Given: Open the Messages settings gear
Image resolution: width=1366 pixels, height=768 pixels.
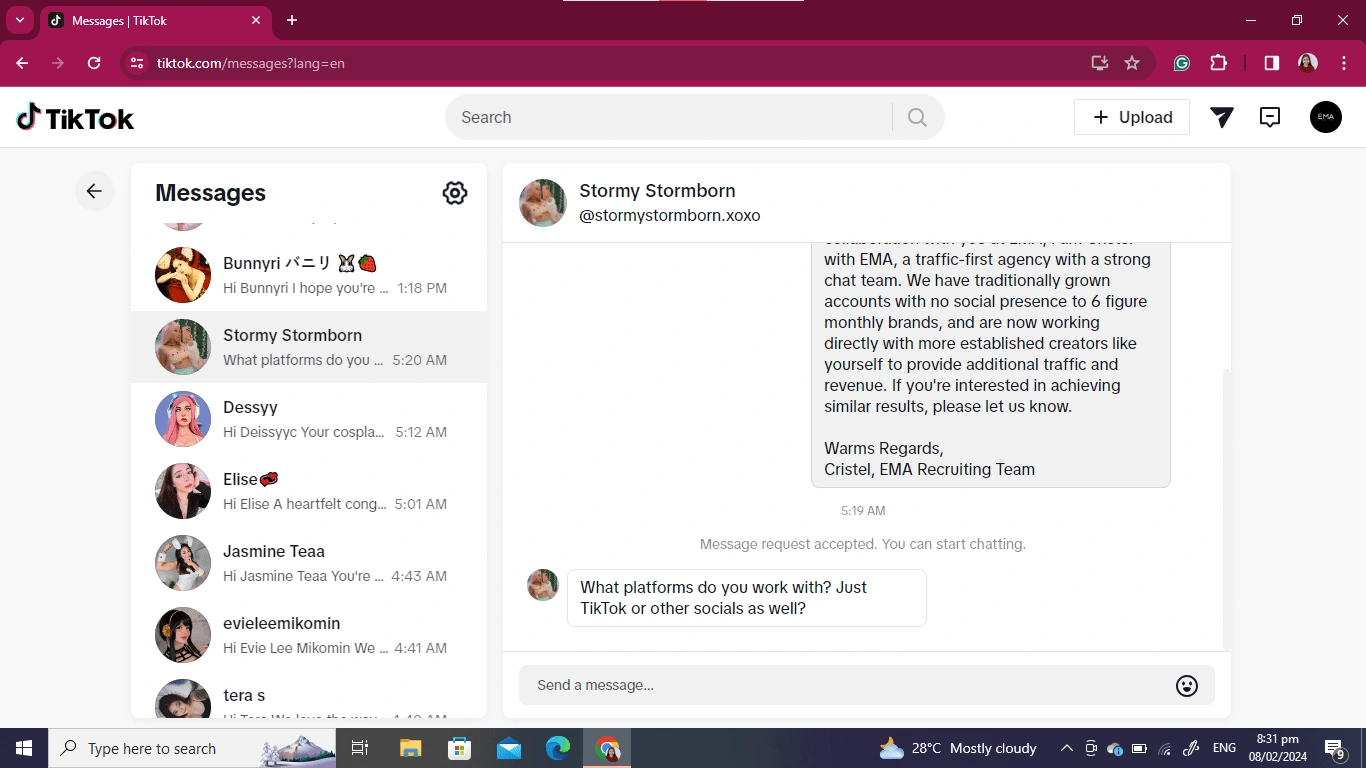Looking at the screenshot, I should (455, 193).
